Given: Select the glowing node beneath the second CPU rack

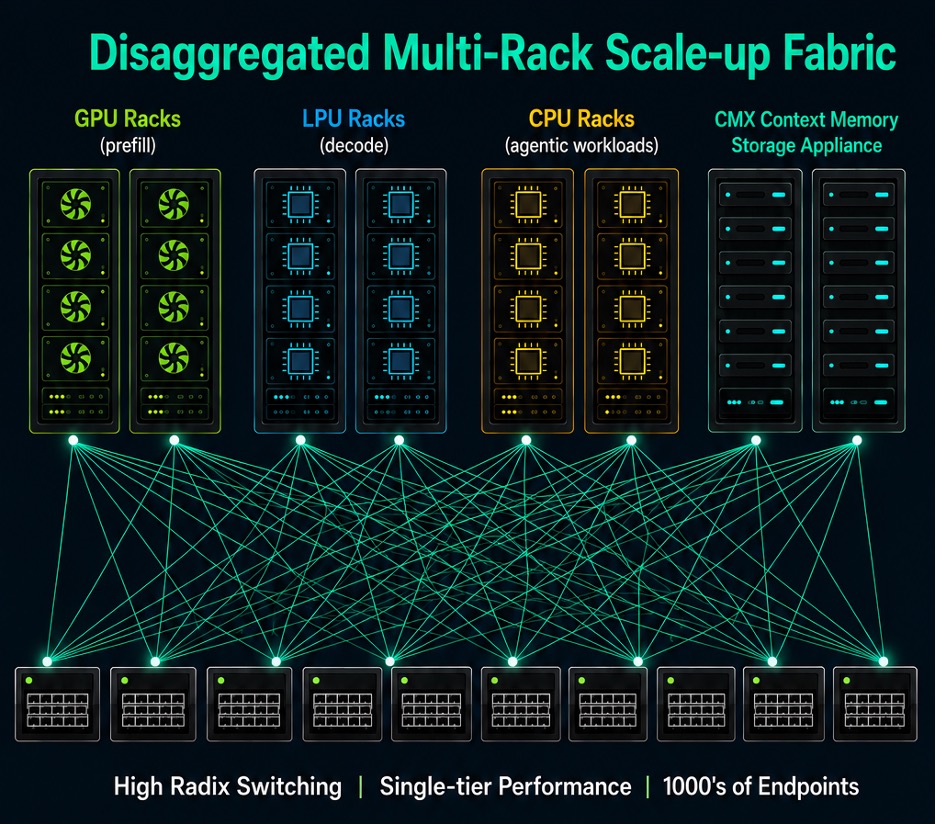Looking at the screenshot, I should [631, 440].
